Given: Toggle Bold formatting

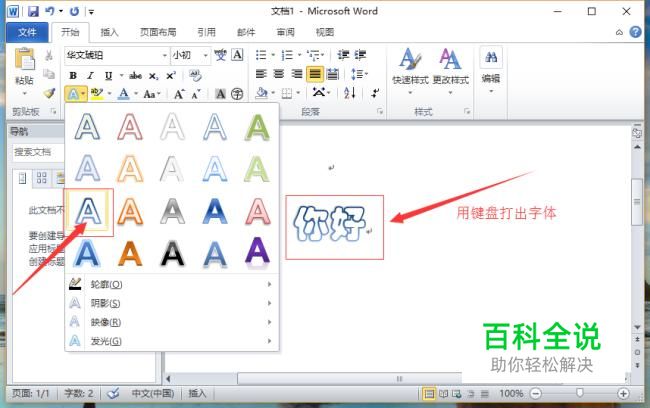Looking at the screenshot, I should coord(73,75).
